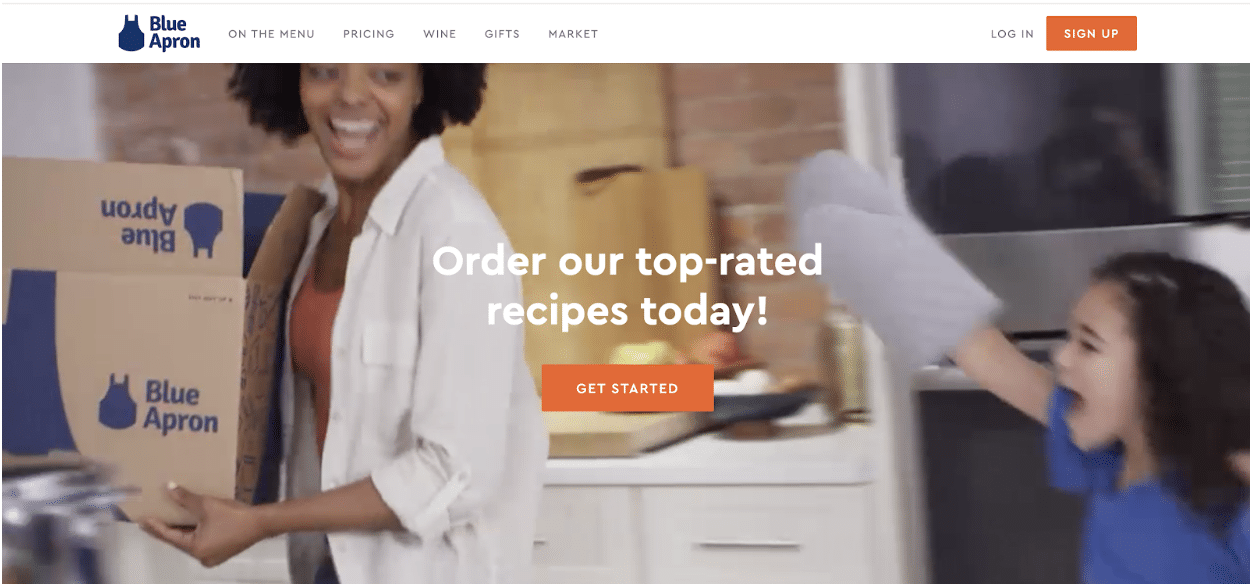Open the Gifts navigation item
The width and height of the screenshot is (1250, 584).
502,34
